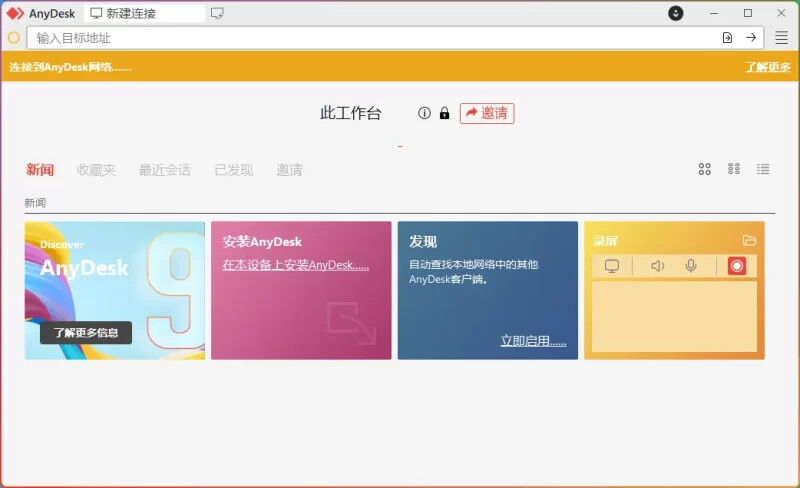The image size is (800, 488).
Task: Click the 立即启用 link in 发现 card
Action: (x=533, y=341)
